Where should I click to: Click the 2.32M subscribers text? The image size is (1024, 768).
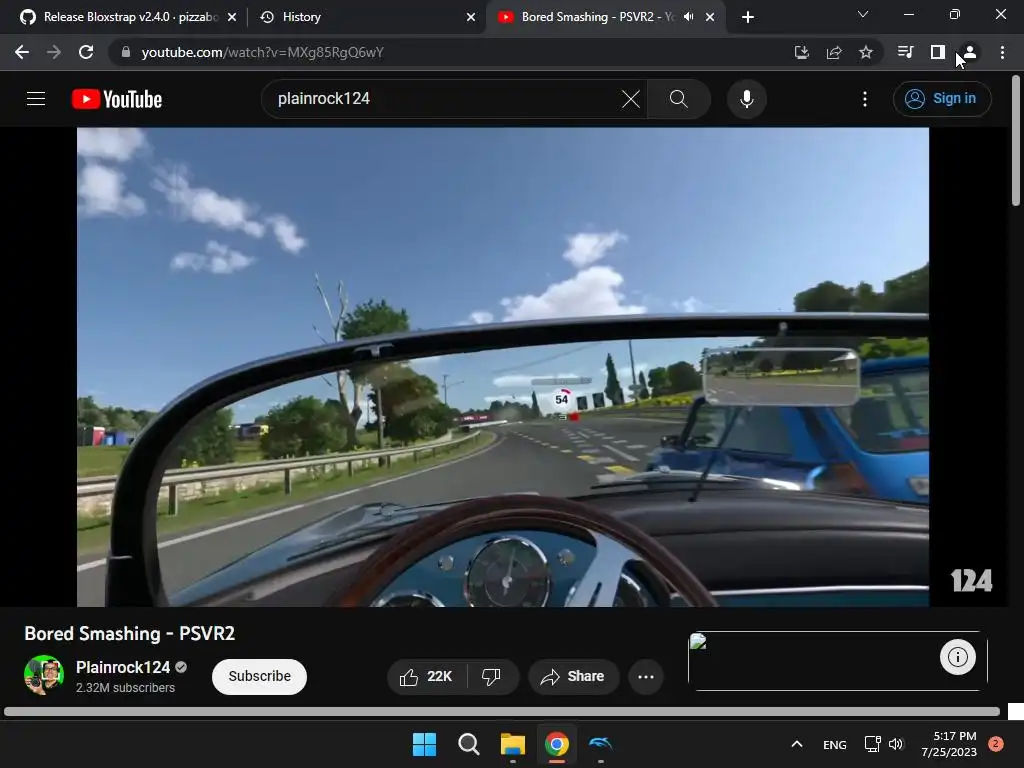(x=125, y=688)
